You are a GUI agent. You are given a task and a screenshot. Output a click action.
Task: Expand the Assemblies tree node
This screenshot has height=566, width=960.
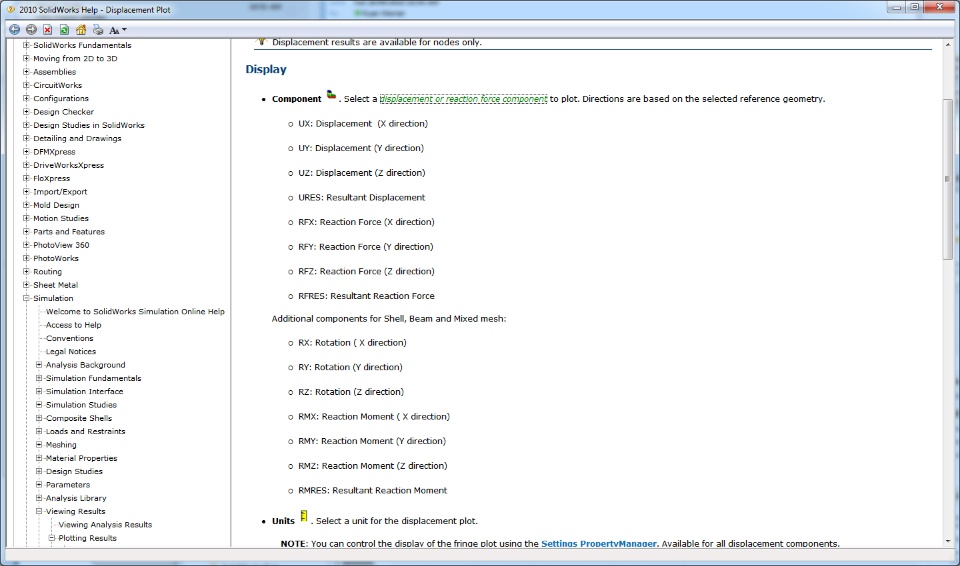[26, 72]
